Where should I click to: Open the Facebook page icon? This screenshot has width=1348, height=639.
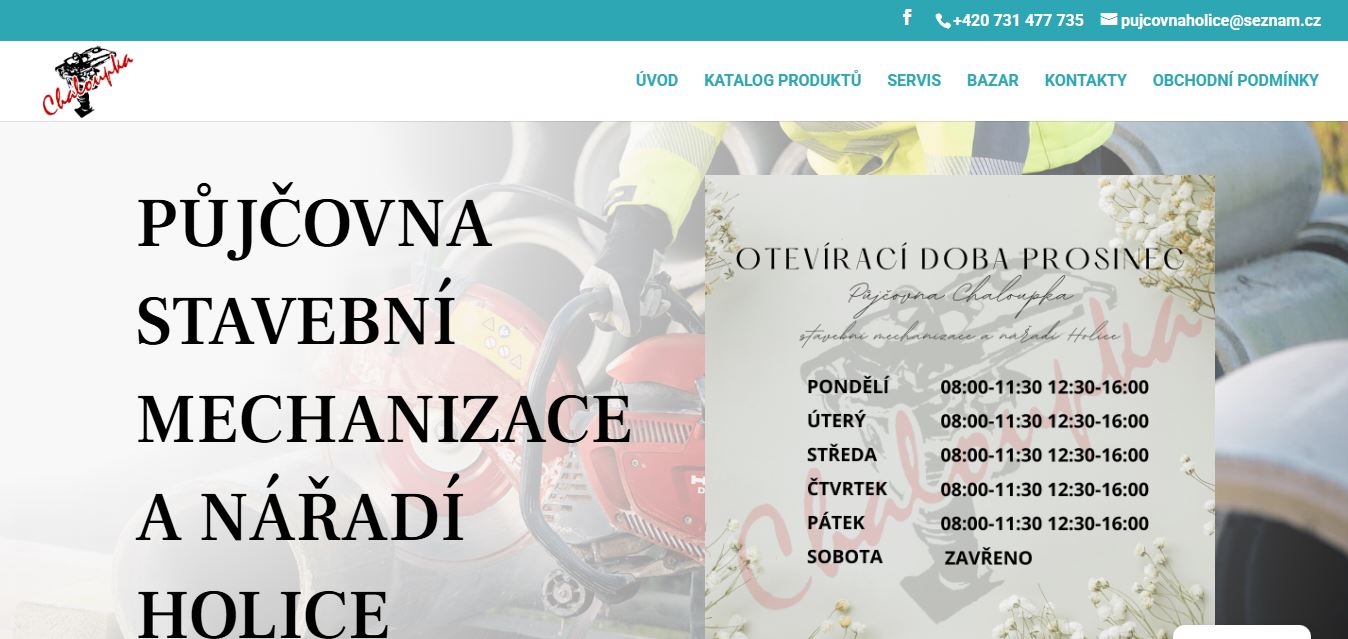pos(907,18)
